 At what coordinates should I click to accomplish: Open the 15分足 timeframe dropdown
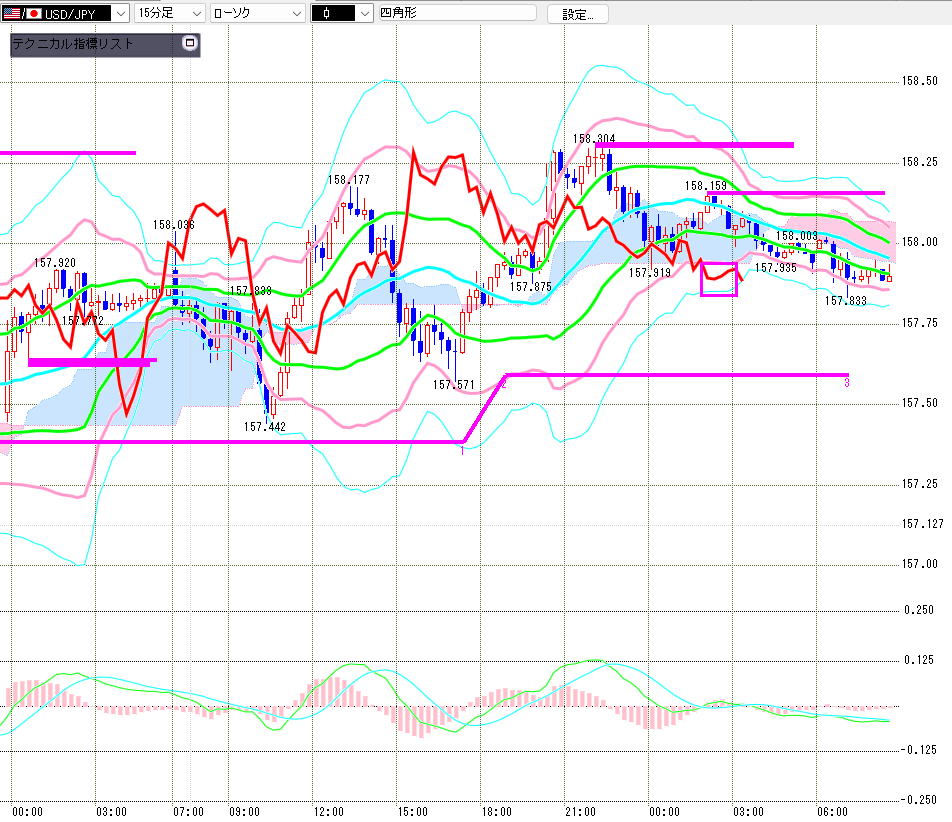169,13
